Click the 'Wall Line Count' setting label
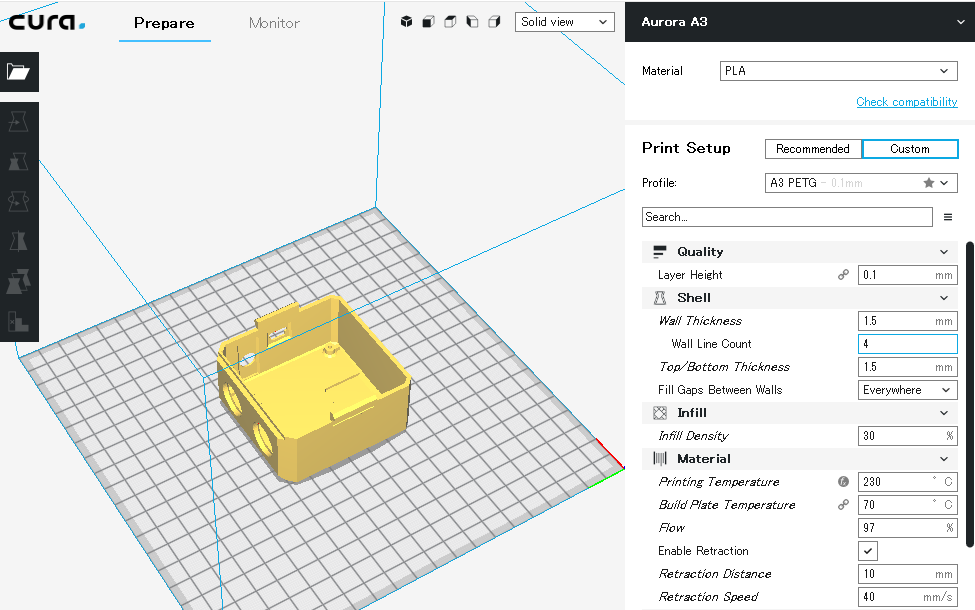Image resolution: width=975 pixels, height=610 pixels. tap(711, 344)
